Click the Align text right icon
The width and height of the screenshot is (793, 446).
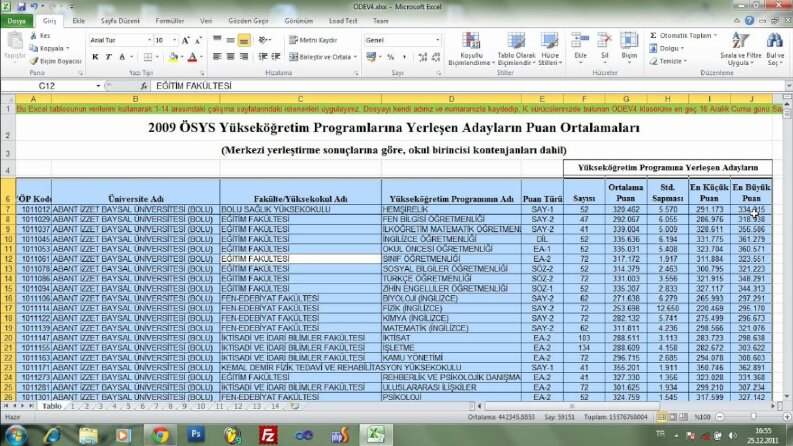click(x=244, y=57)
